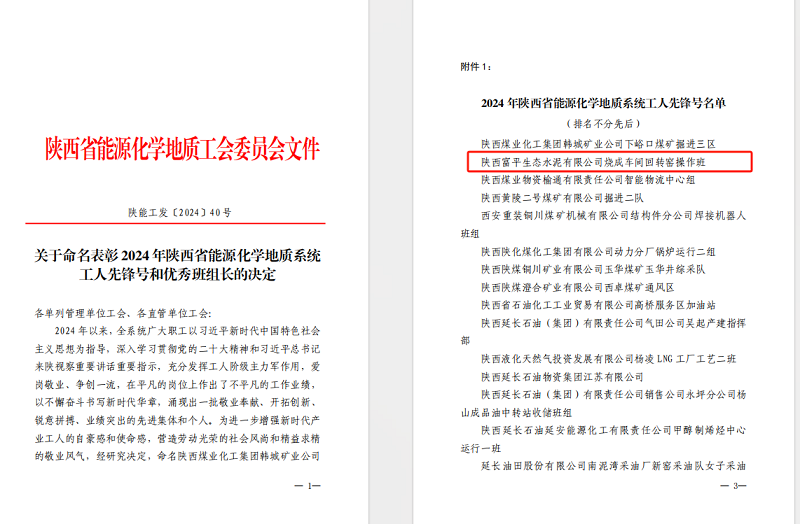Click page number 3 on right page
Image resolution: width=800 pixels, height=524 pixels.
pyautogui.click(x=734, y=486)
